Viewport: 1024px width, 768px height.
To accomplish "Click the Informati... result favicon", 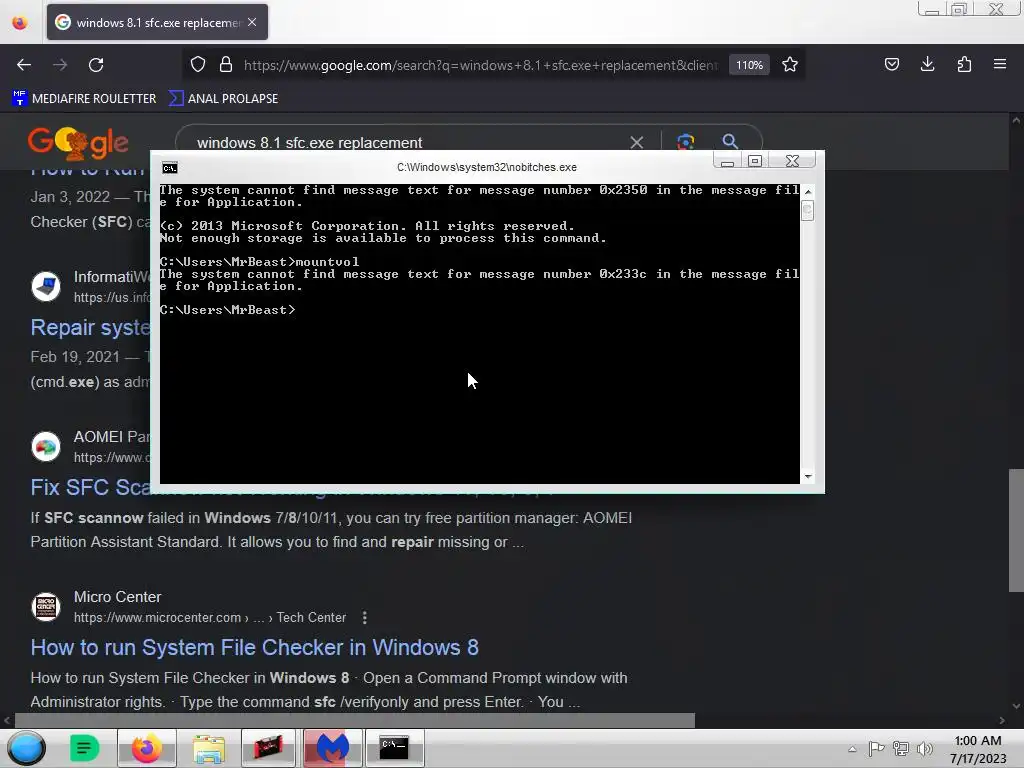I will coord(46,287).
